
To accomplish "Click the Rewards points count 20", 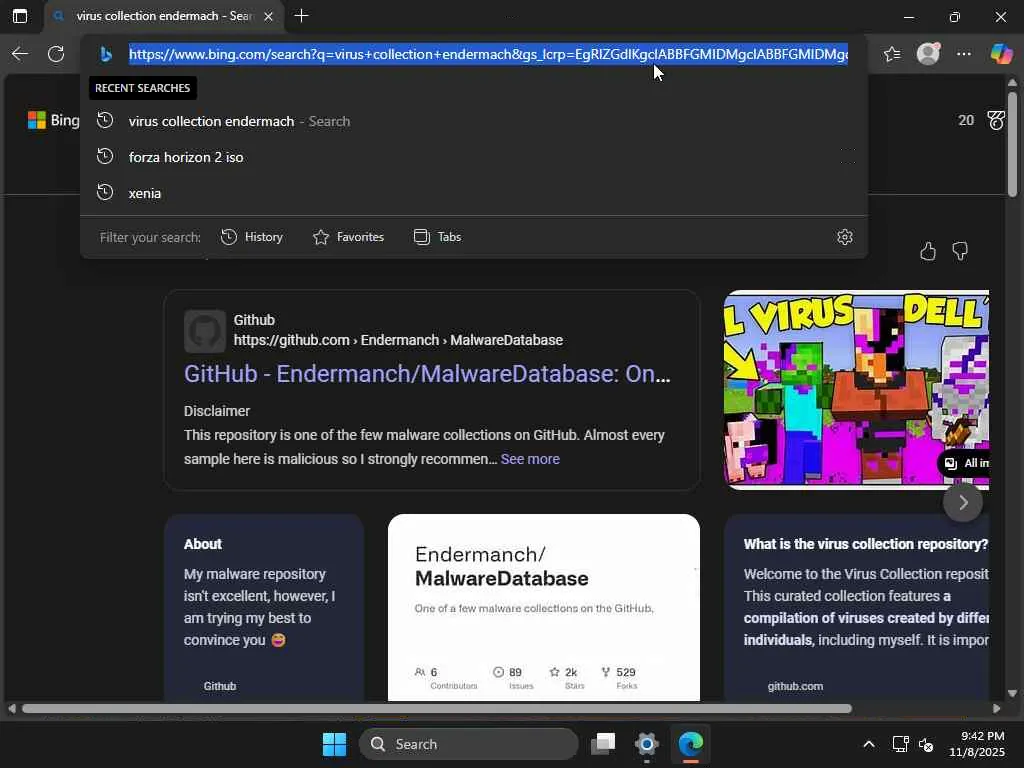I will [x=966, y=120].
